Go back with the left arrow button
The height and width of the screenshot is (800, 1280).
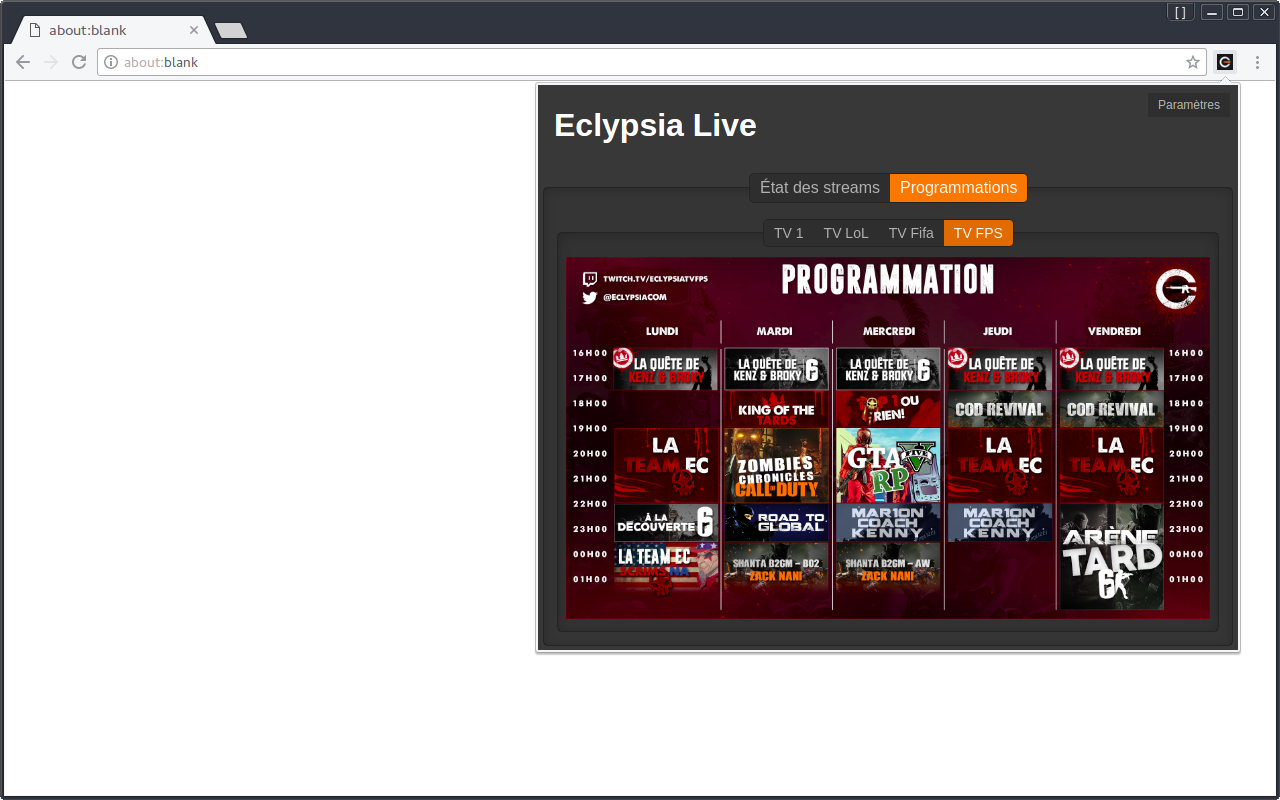(23, 62)
